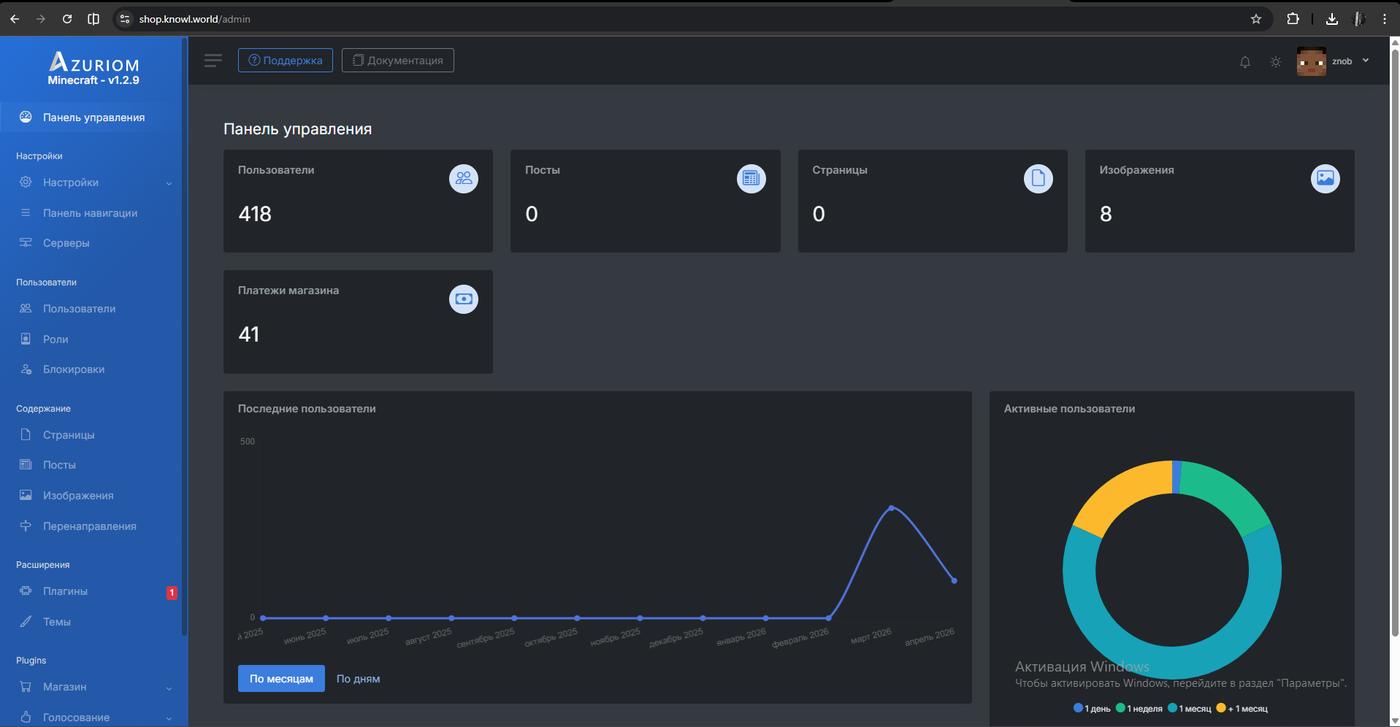Bookmark this page with star icon

[x=1256, y=18]
